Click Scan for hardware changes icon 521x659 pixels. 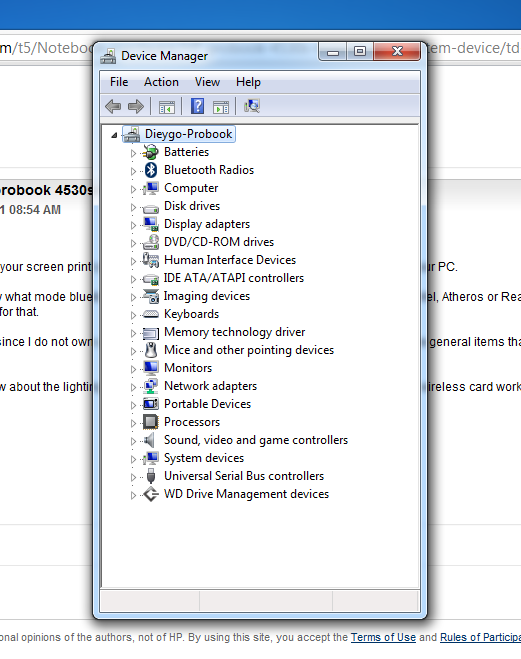point(252,106)
